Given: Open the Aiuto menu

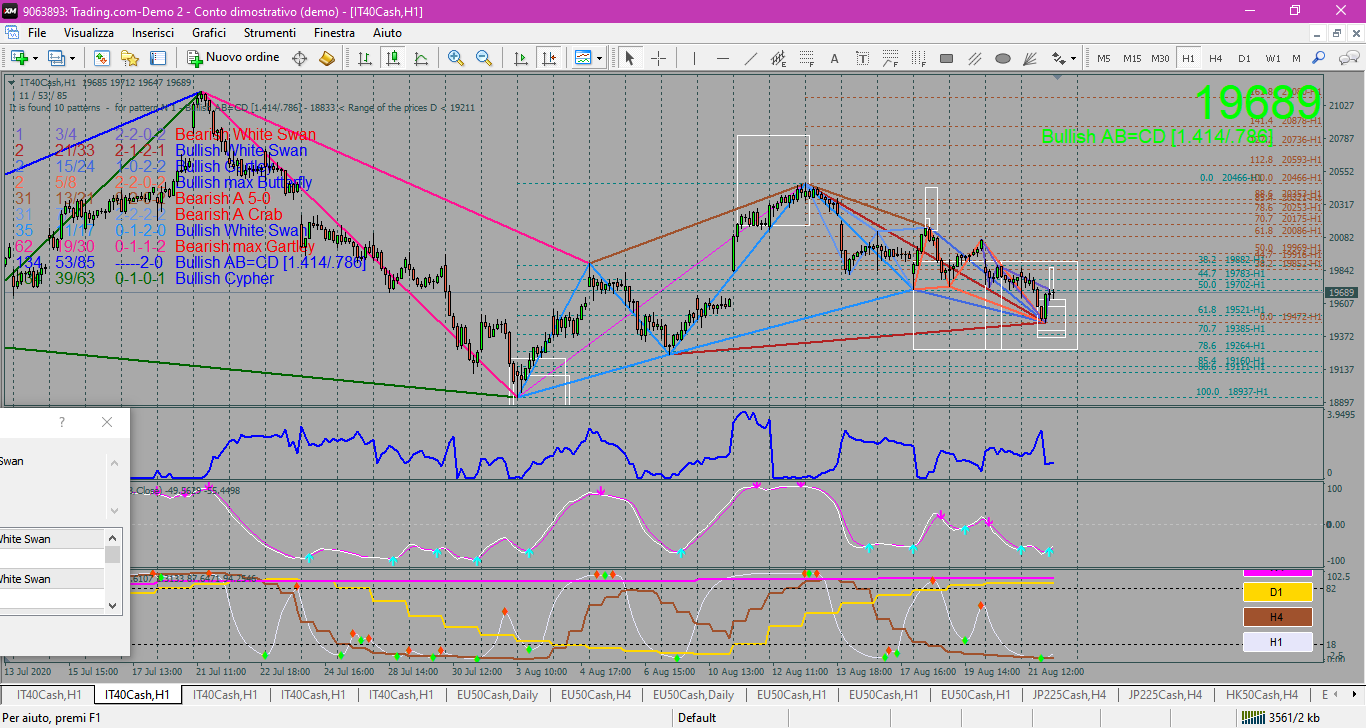Looking at the screenshot, I should click(x=387, y=33).
